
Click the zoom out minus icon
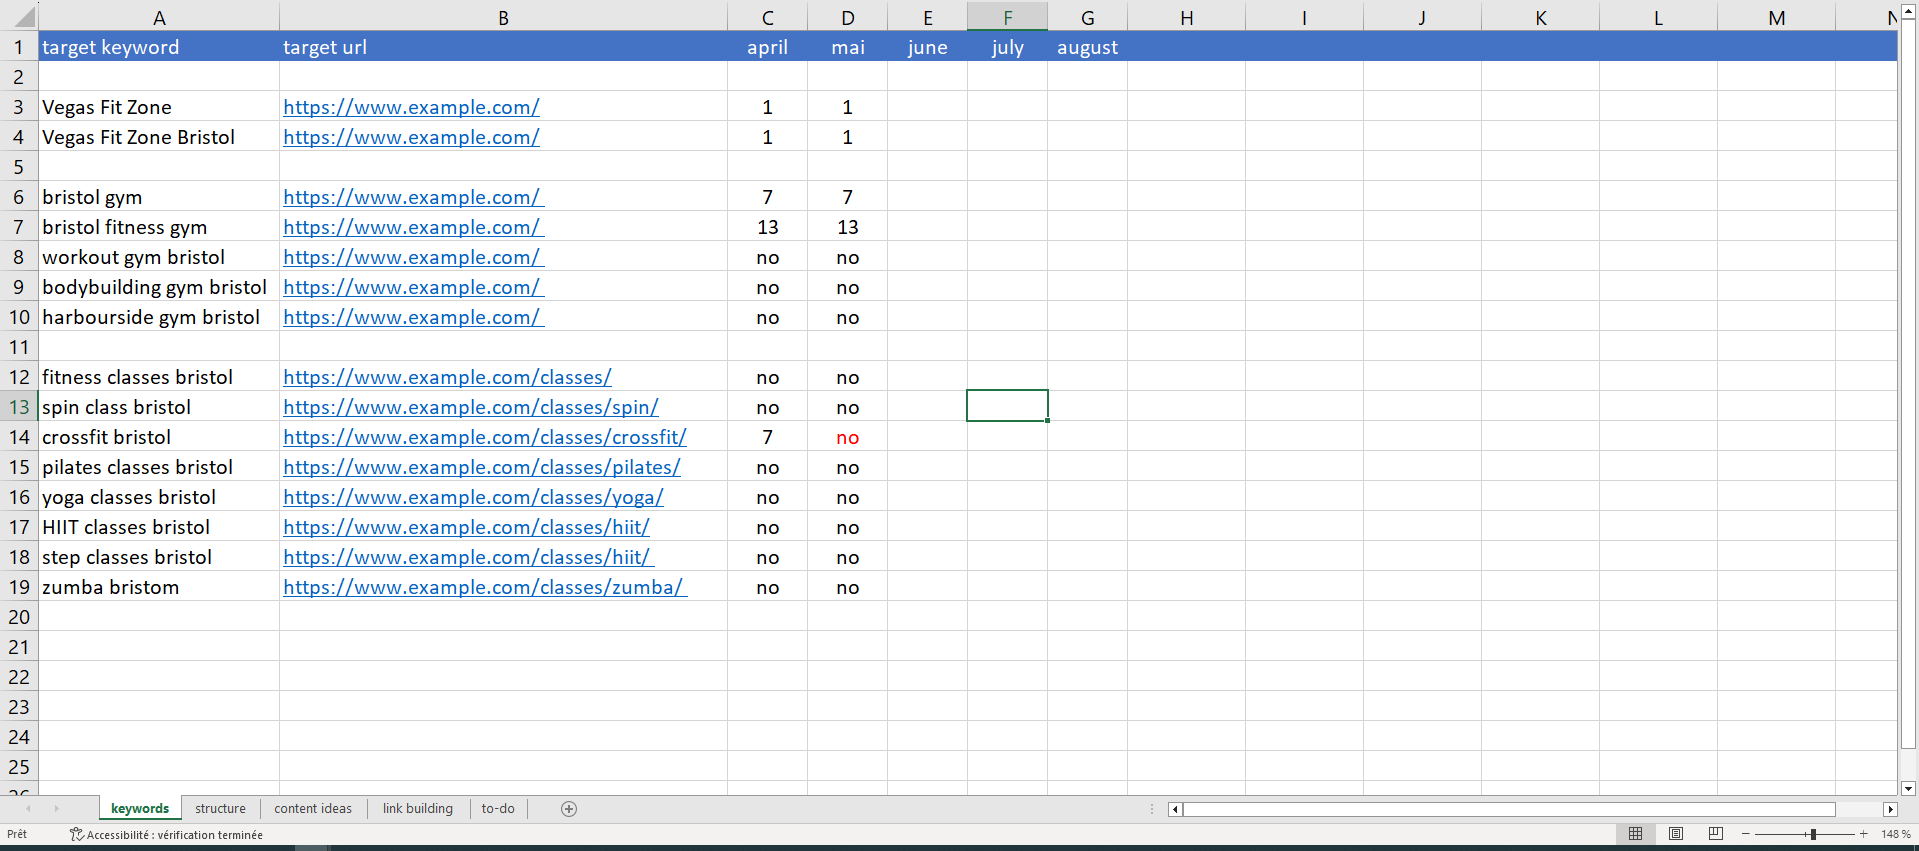click(x=1746, y=834)
